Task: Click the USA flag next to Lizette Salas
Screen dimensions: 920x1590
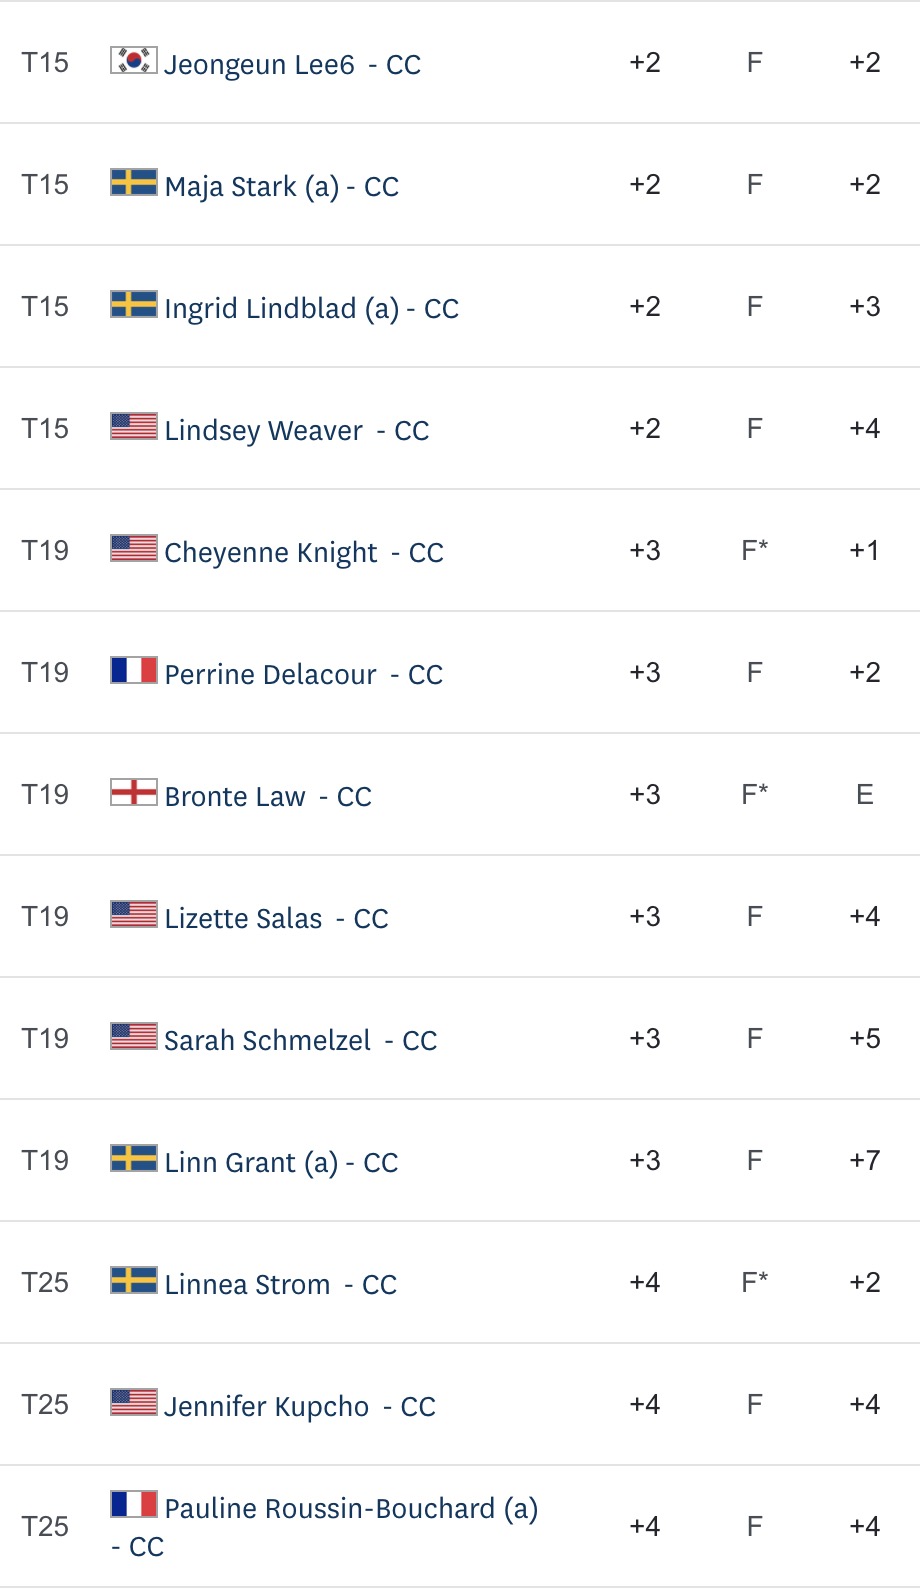Action: (x=133, y=914)
